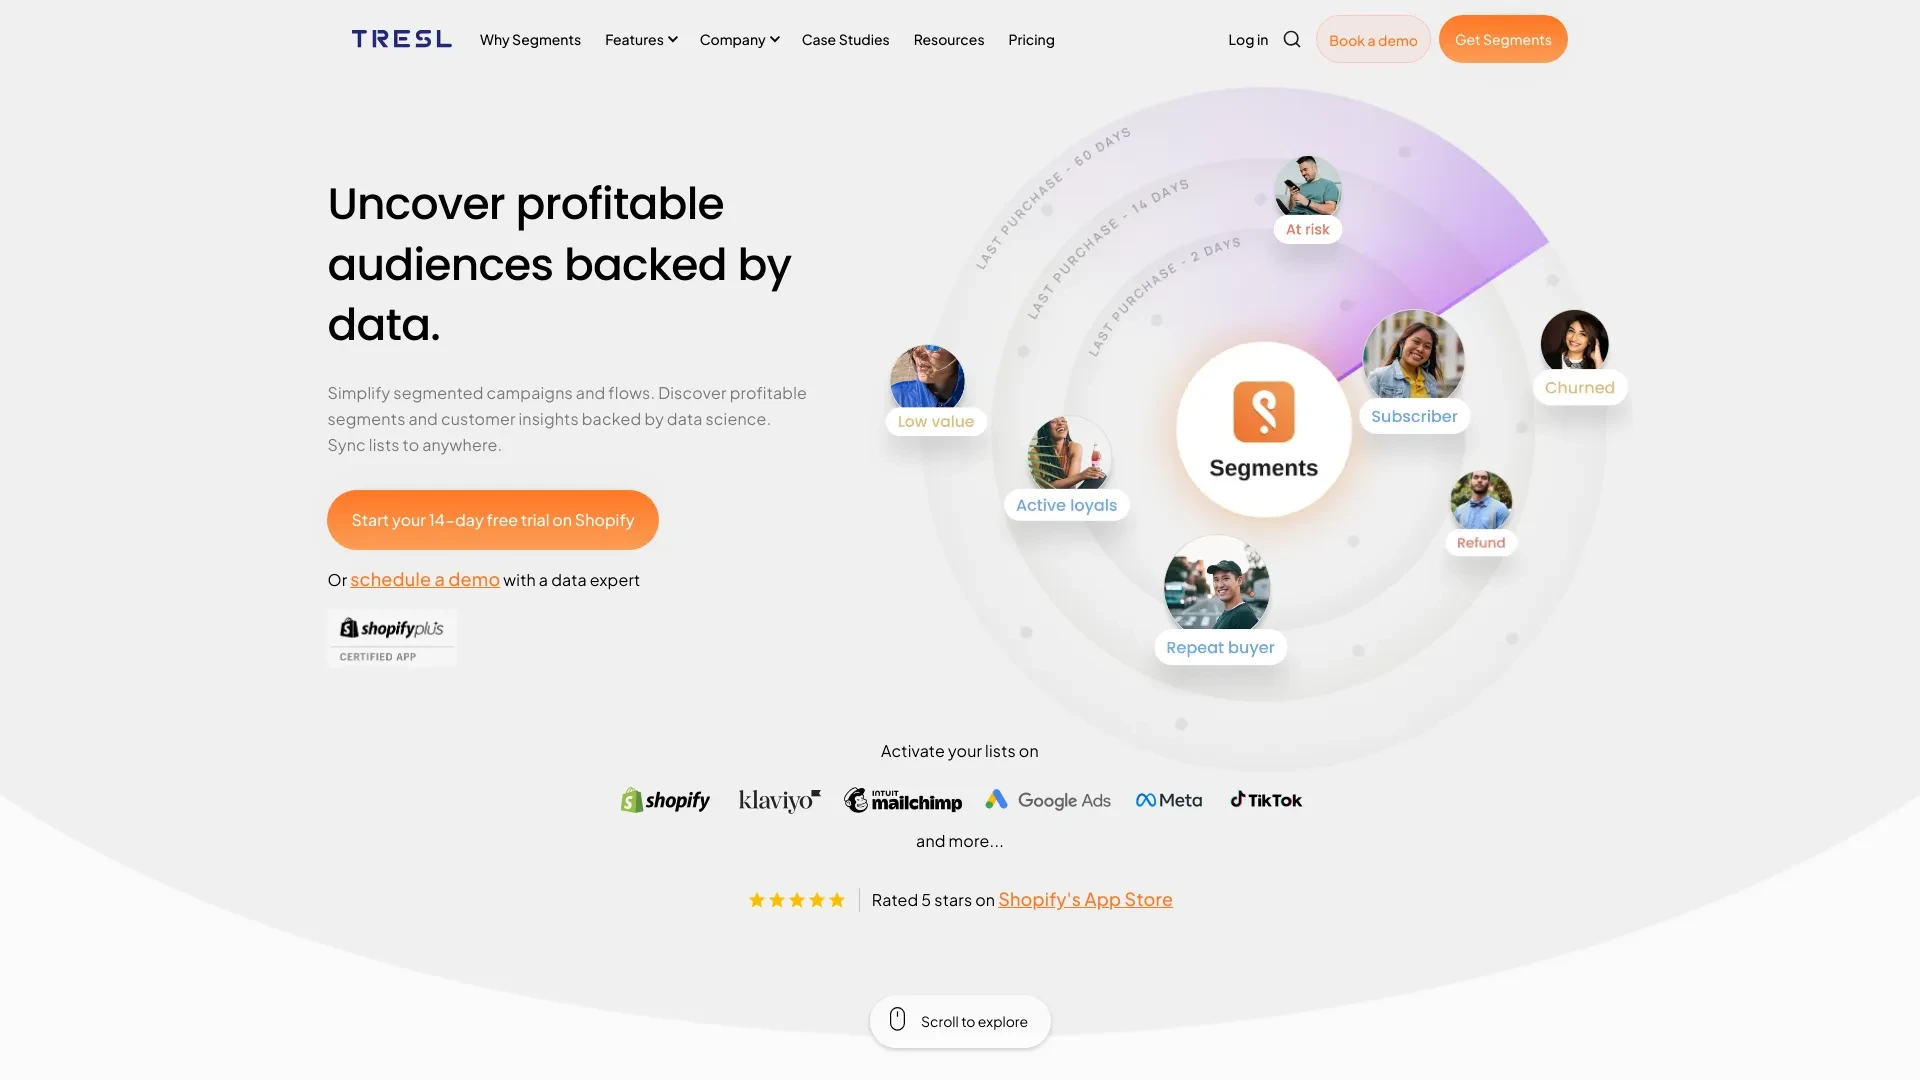
Task: Click the search icon in navigation
Action: (1290, 38)
